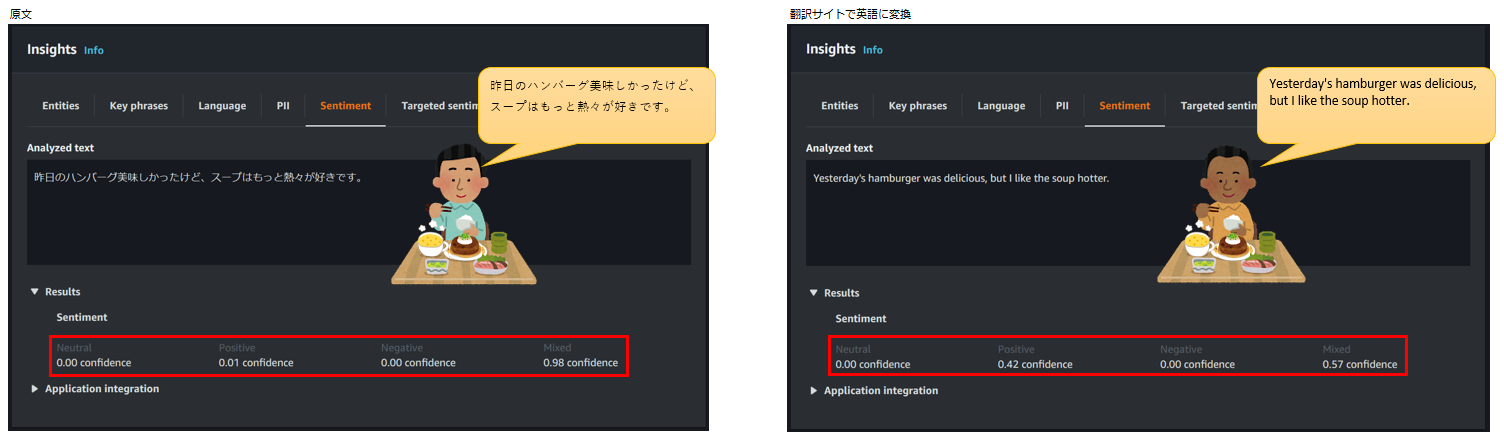1504x444 pixels.
Task: Open the Key phrases tab in left panel
Action: [x=139, y=106]
